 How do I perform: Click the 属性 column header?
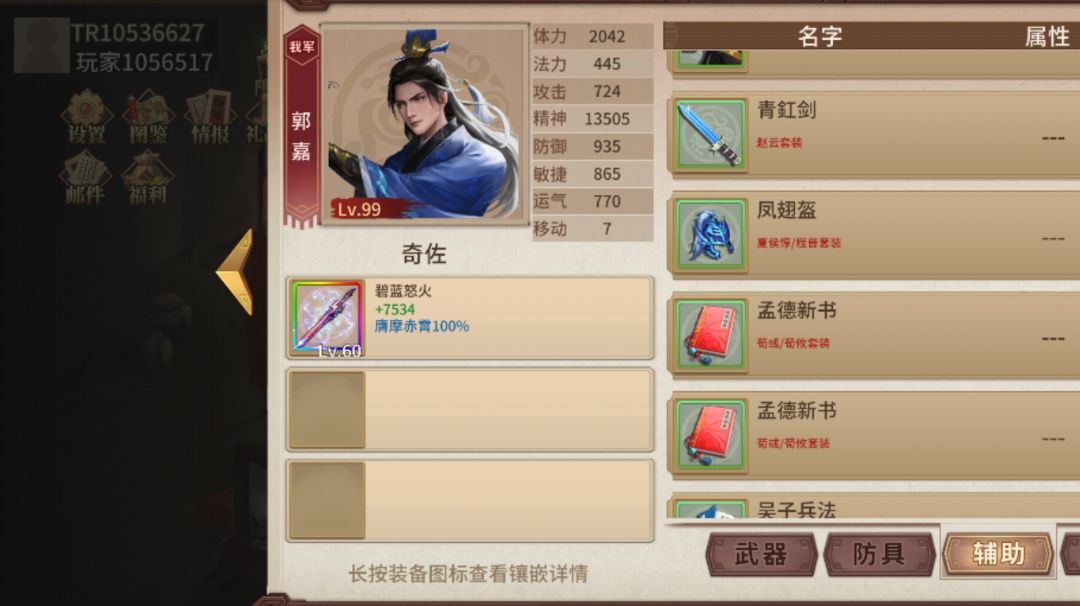(1047, 36)
